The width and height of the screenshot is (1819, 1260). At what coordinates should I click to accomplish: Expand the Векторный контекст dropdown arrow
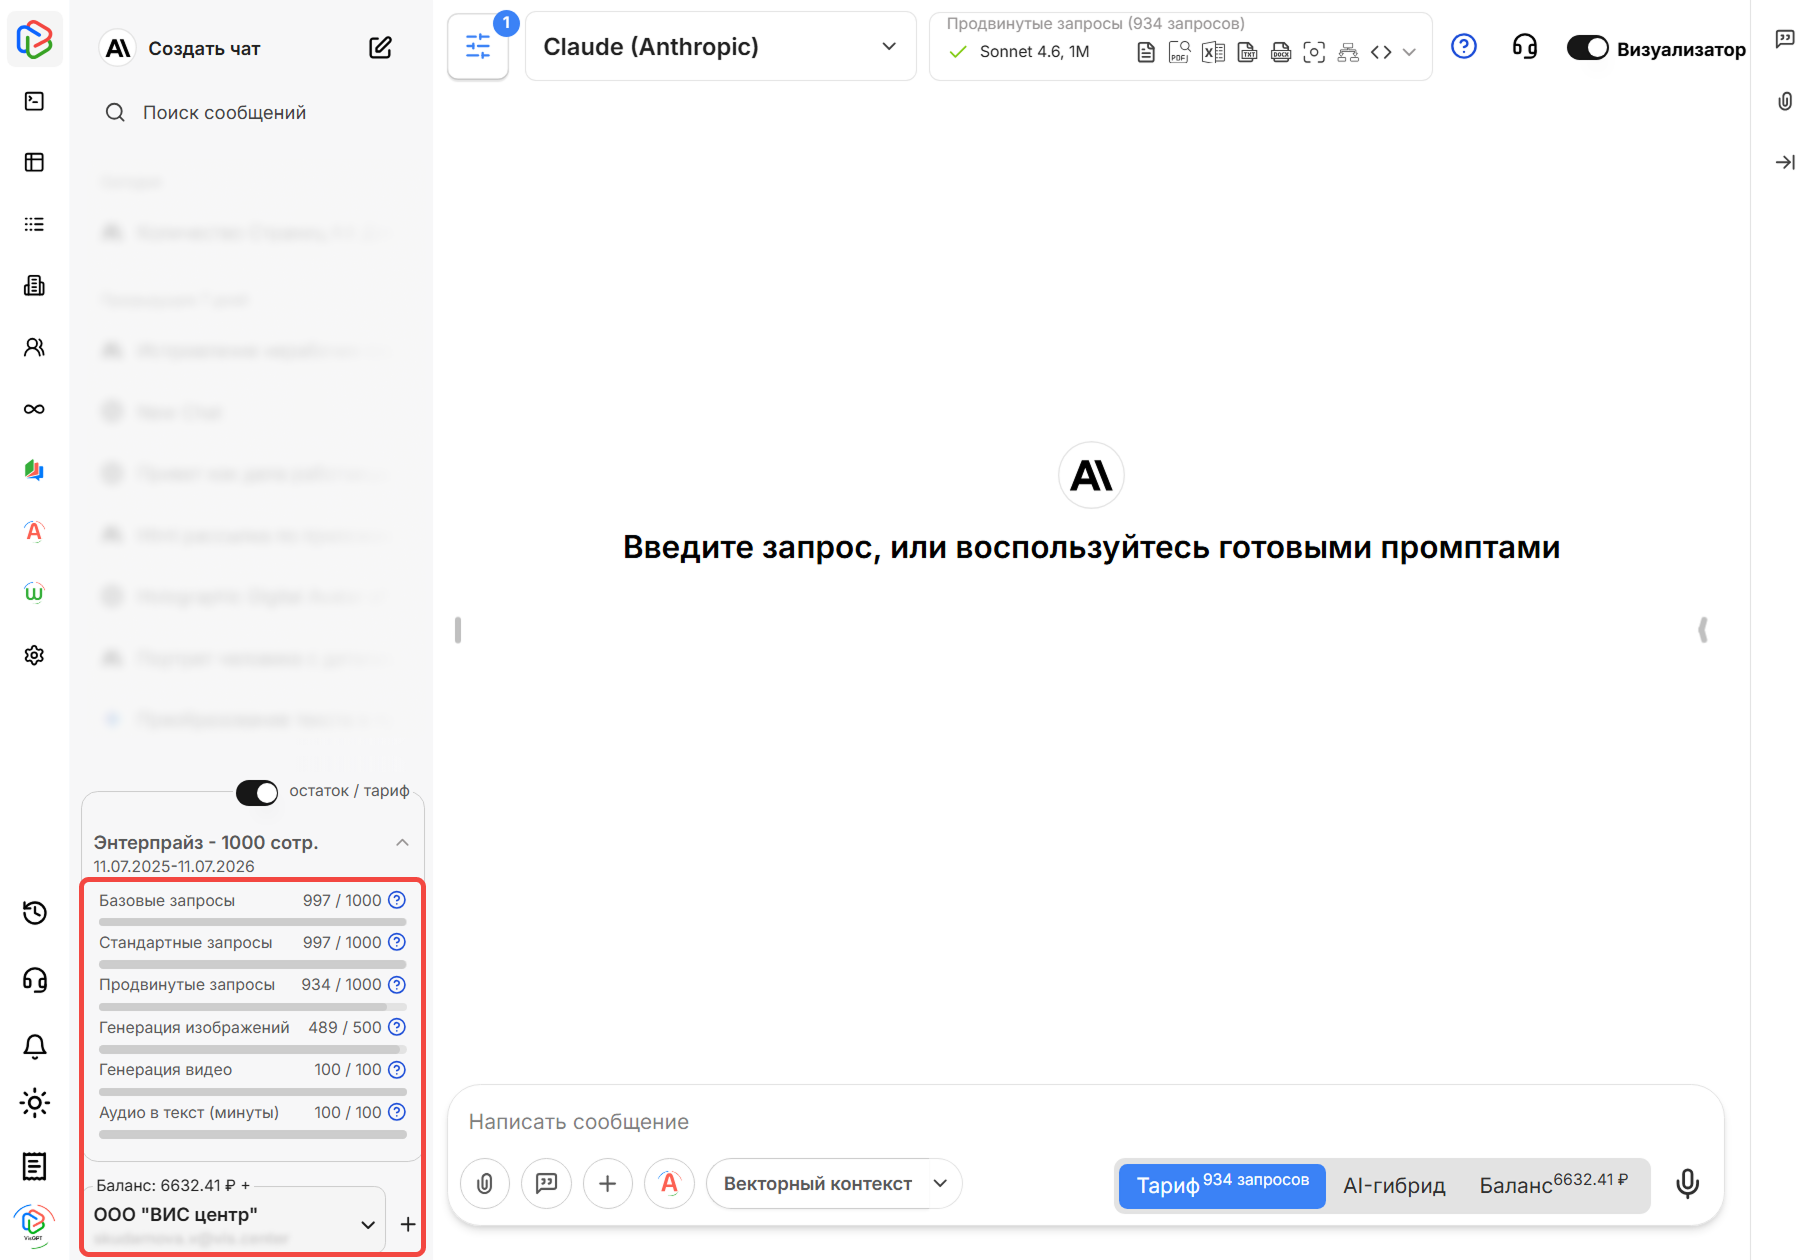[x=940, y=1184]
